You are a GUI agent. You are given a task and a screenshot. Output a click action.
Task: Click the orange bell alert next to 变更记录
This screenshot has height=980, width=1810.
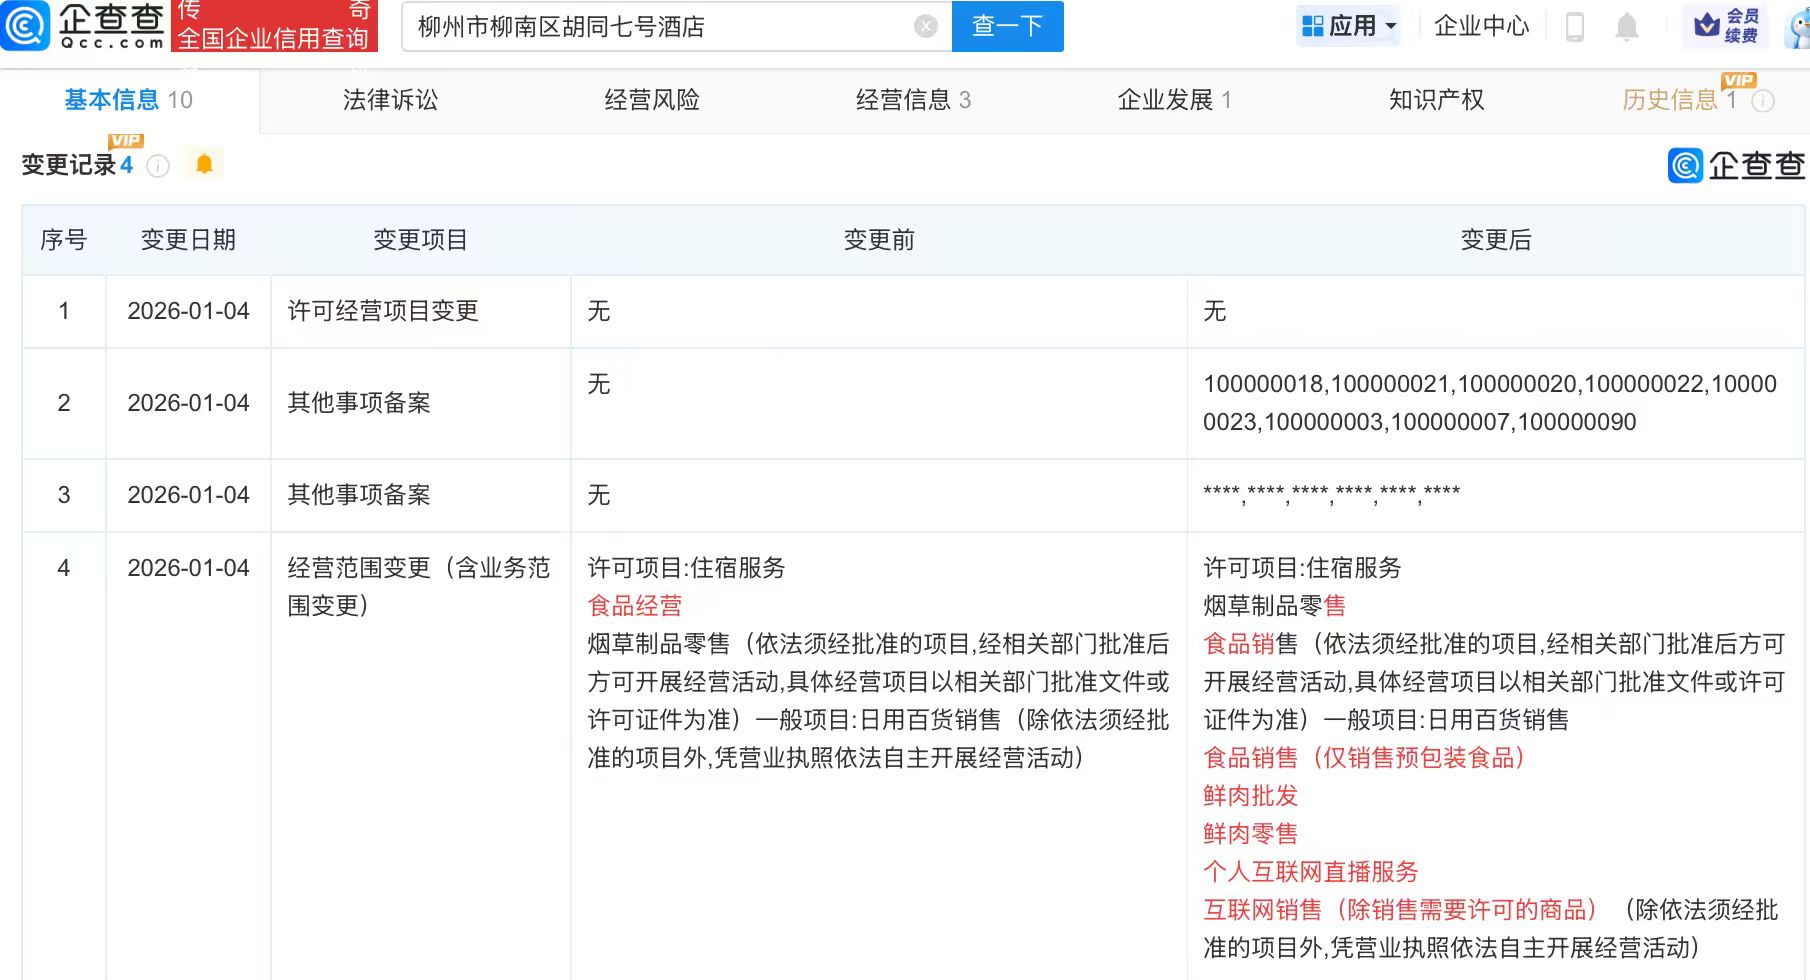[x=205, y=165]
